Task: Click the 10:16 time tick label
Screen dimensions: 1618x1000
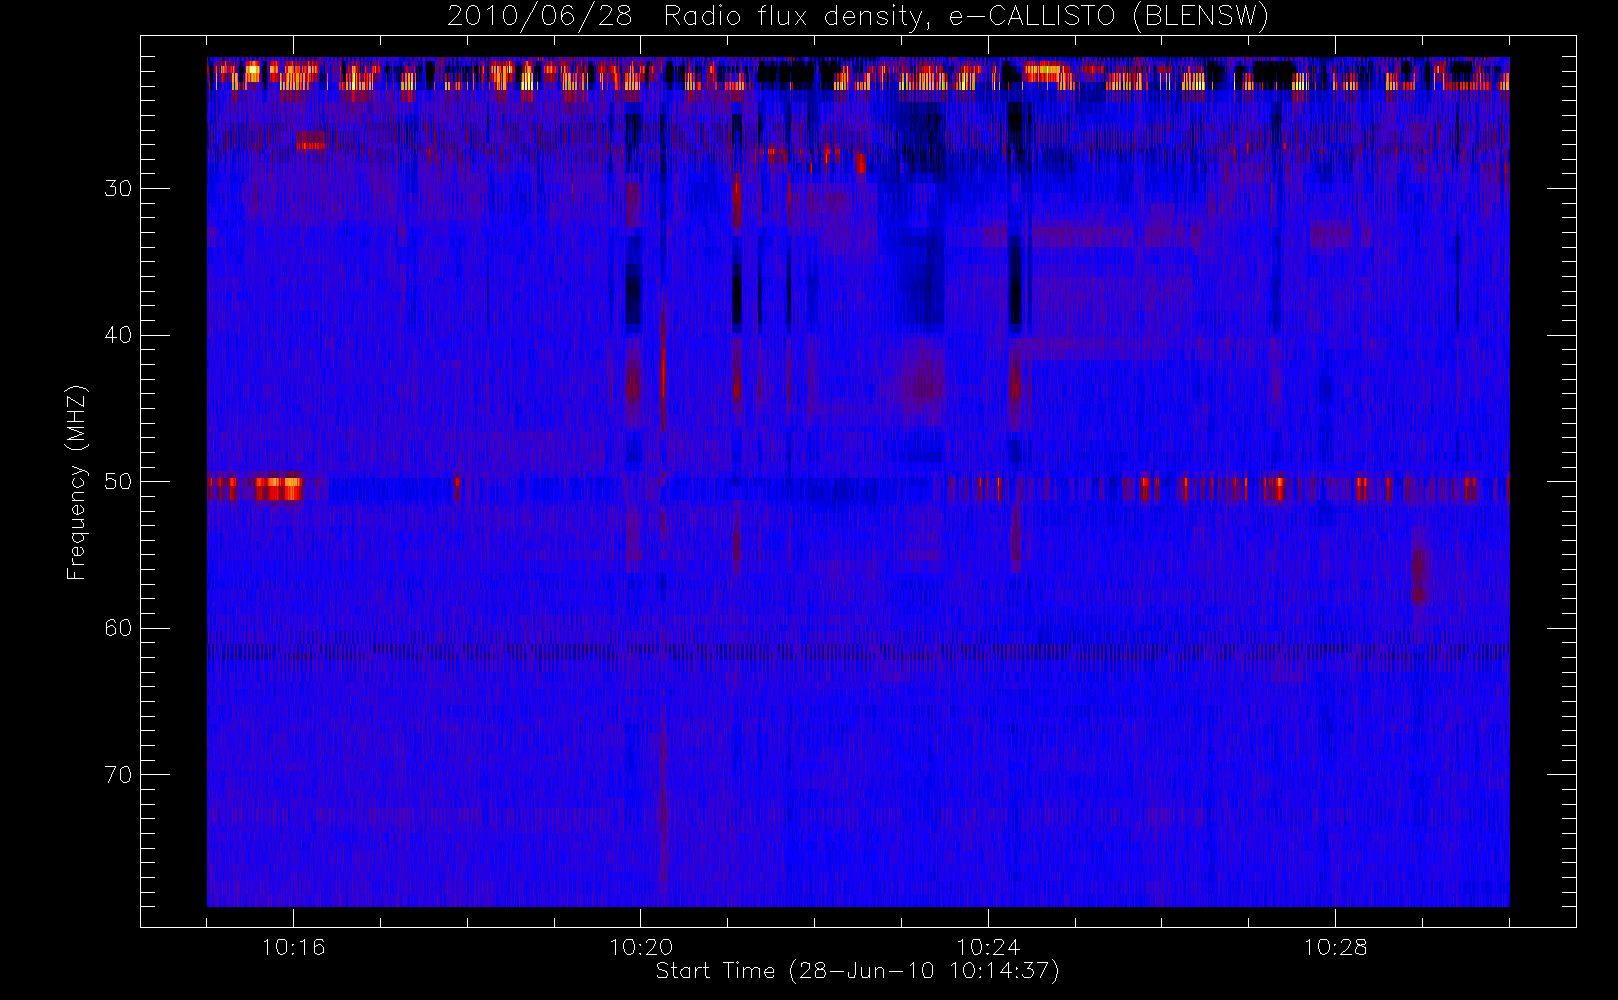Action: [293, 947]
